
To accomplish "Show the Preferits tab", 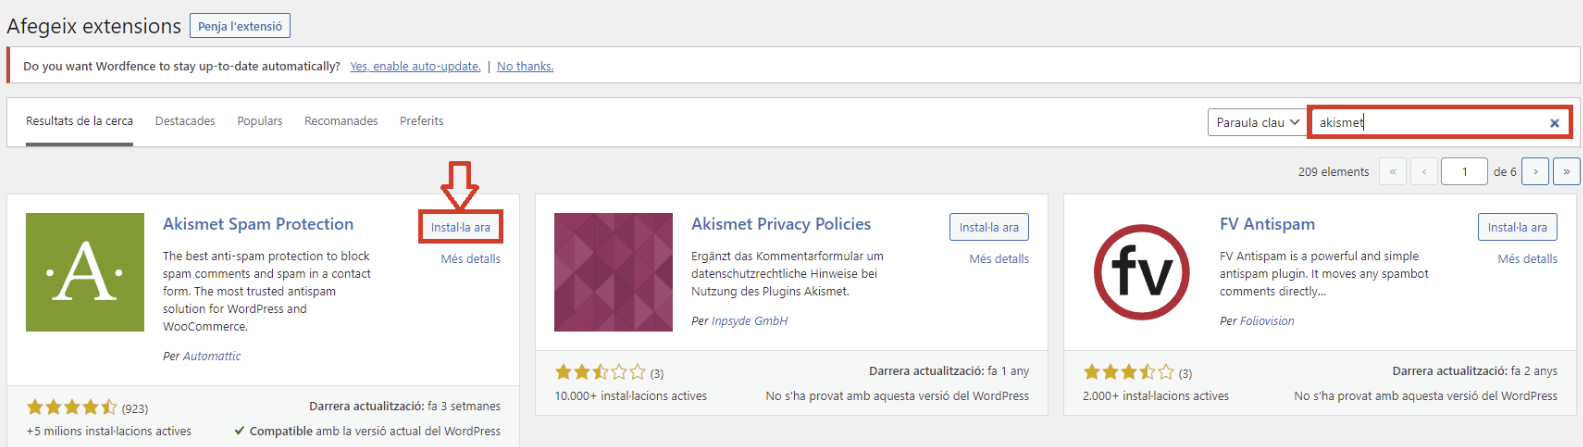I will (421, 121).
